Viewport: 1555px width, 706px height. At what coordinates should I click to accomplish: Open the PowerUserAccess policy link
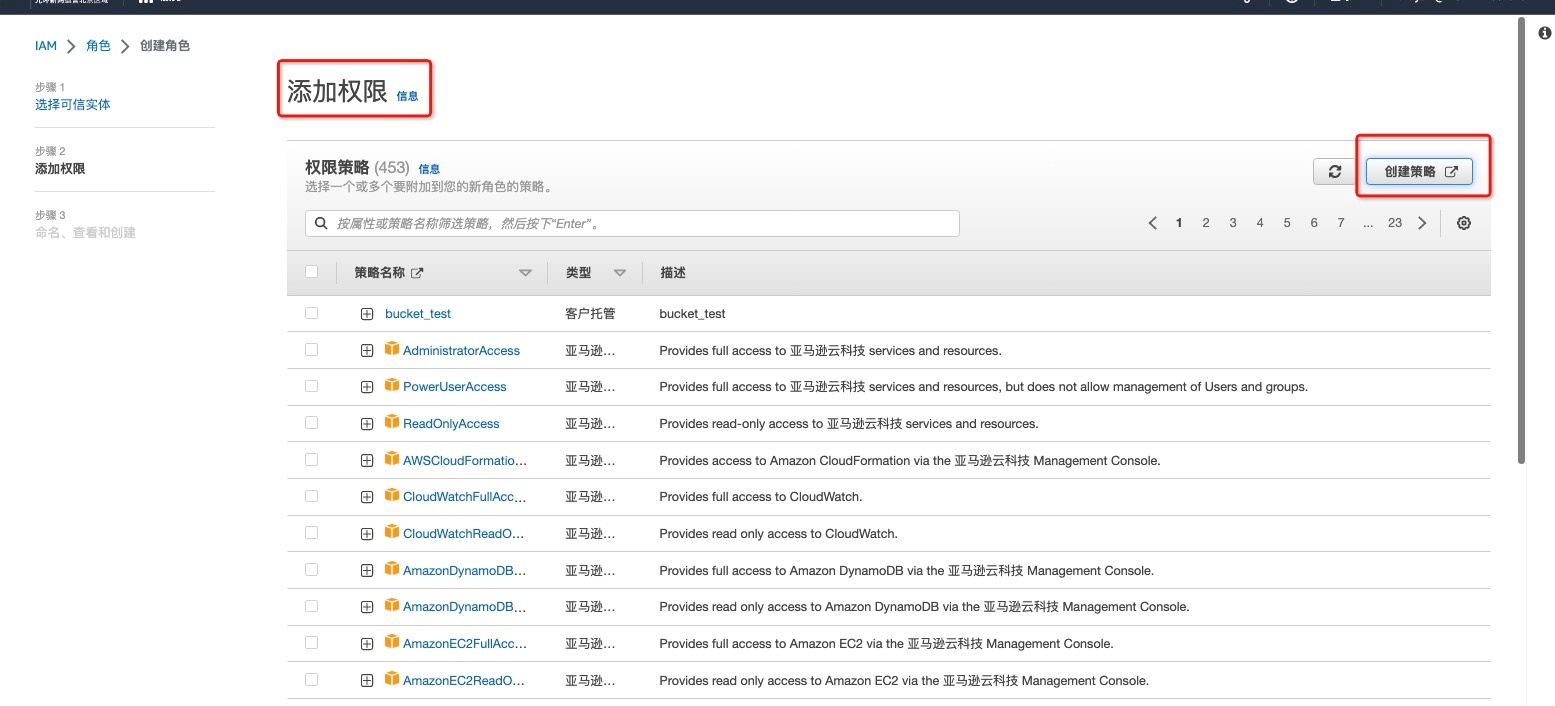point(455,387)
